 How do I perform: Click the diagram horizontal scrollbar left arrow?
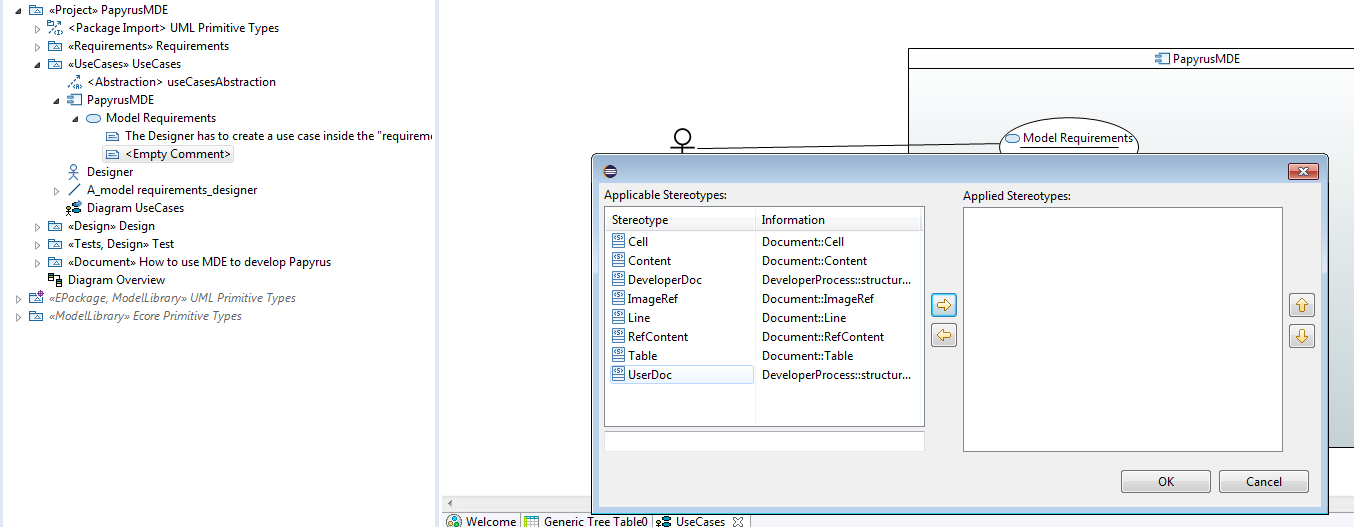(x=448, y=502)
